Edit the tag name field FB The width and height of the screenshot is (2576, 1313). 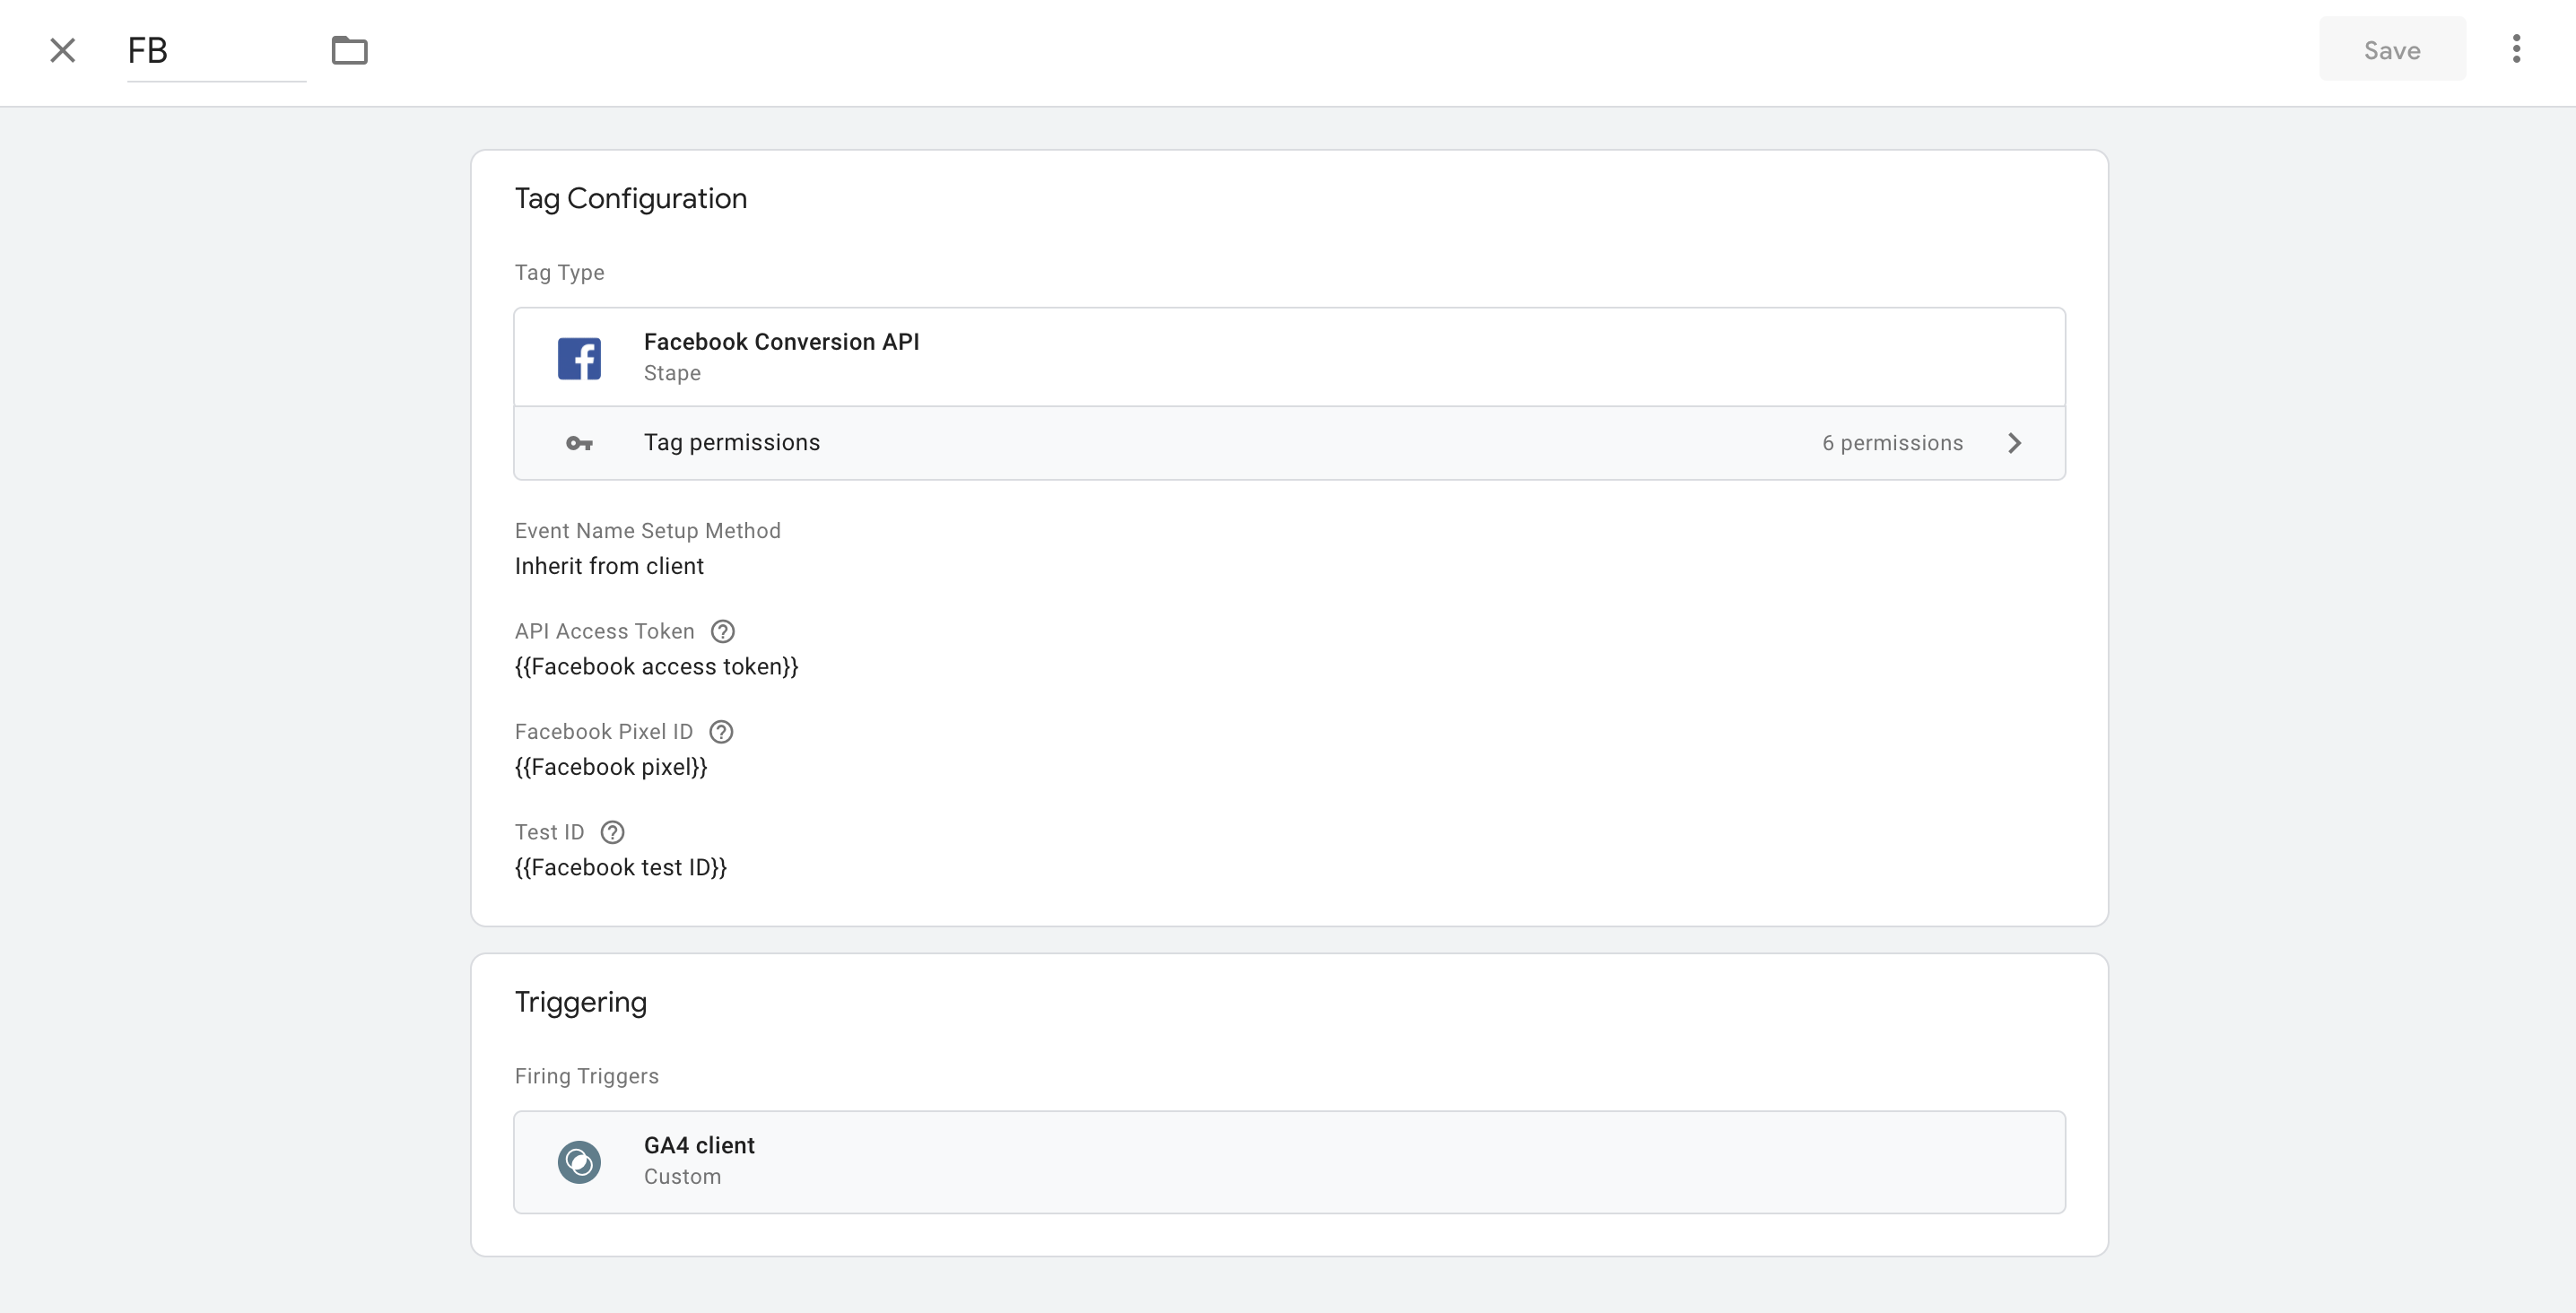tap(216, 50)
